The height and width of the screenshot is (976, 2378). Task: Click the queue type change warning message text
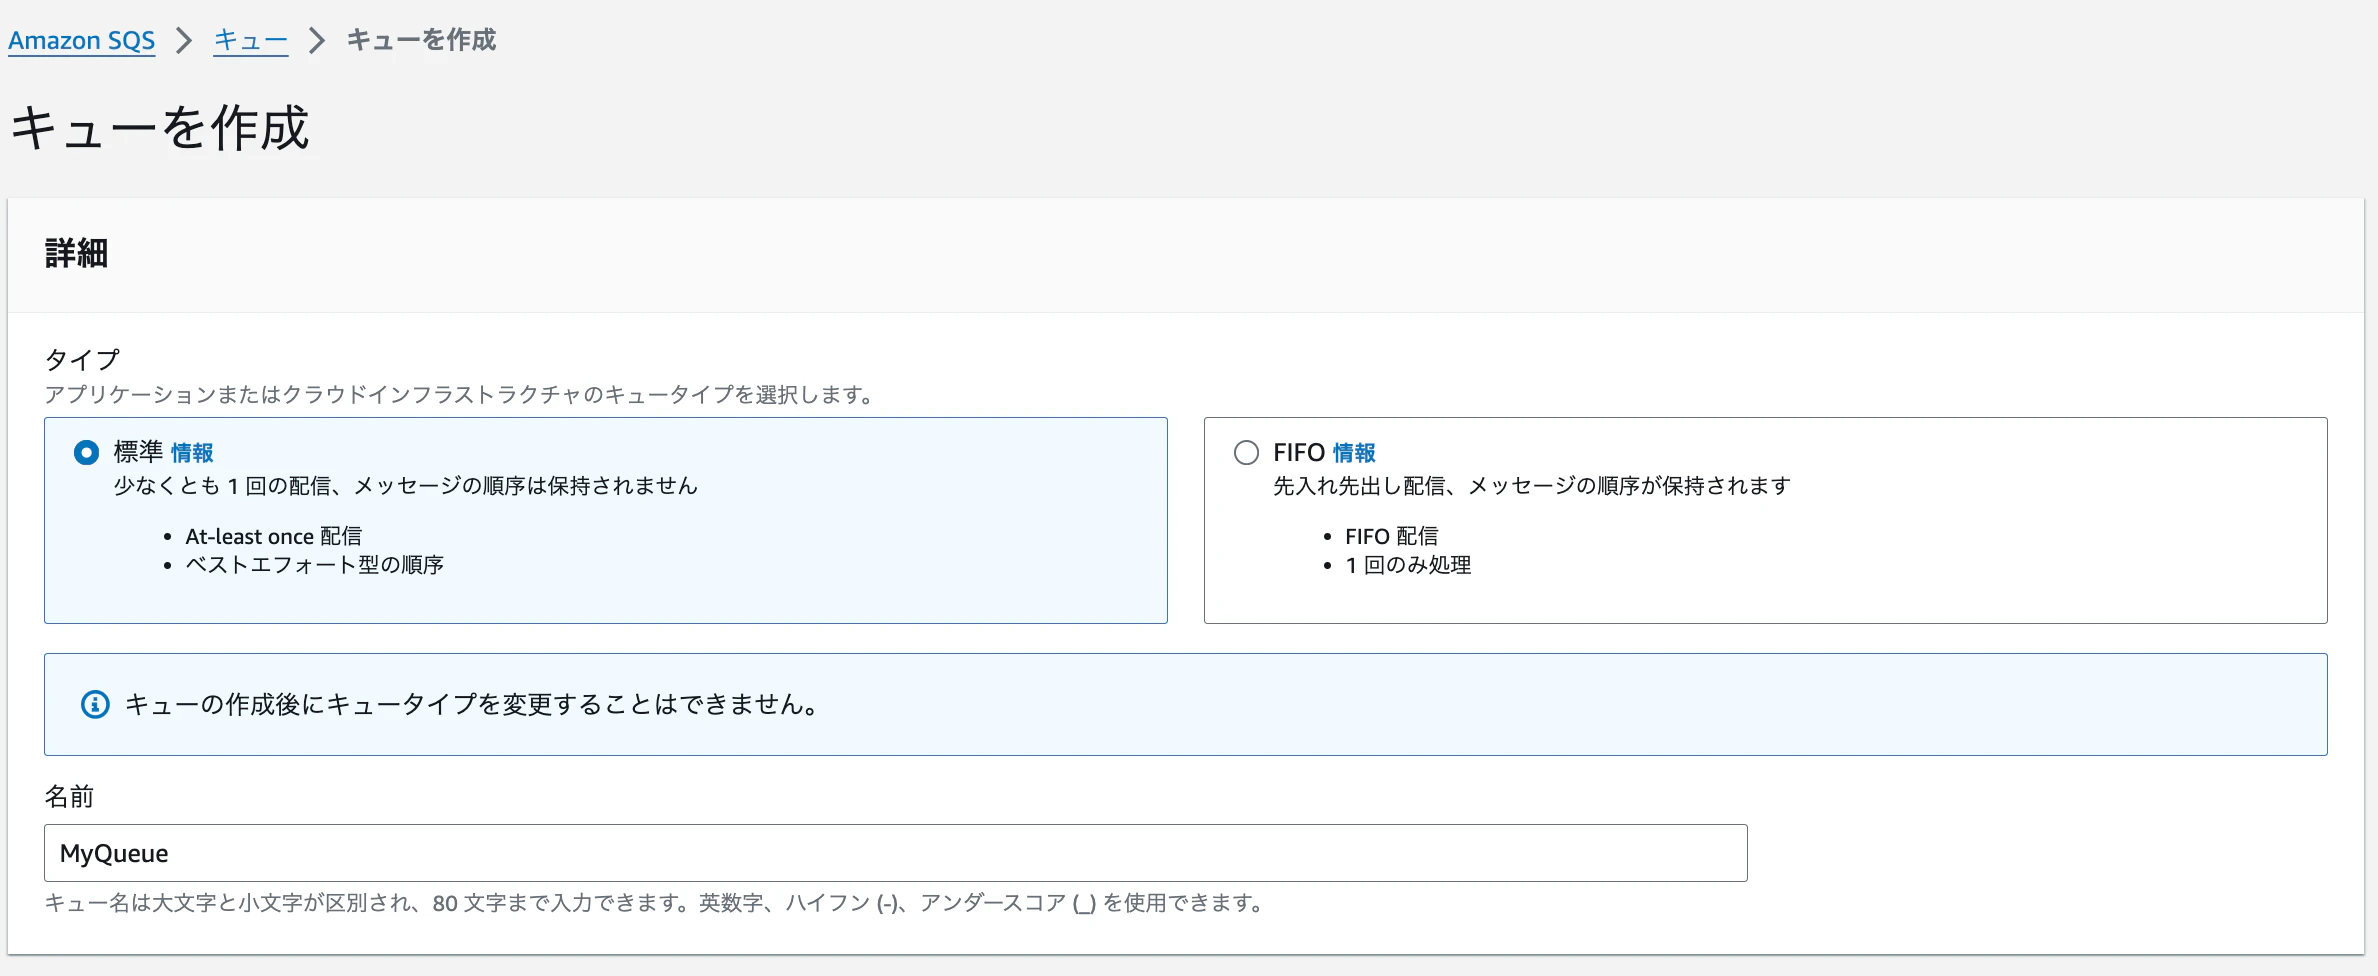(x=473, y=704)
